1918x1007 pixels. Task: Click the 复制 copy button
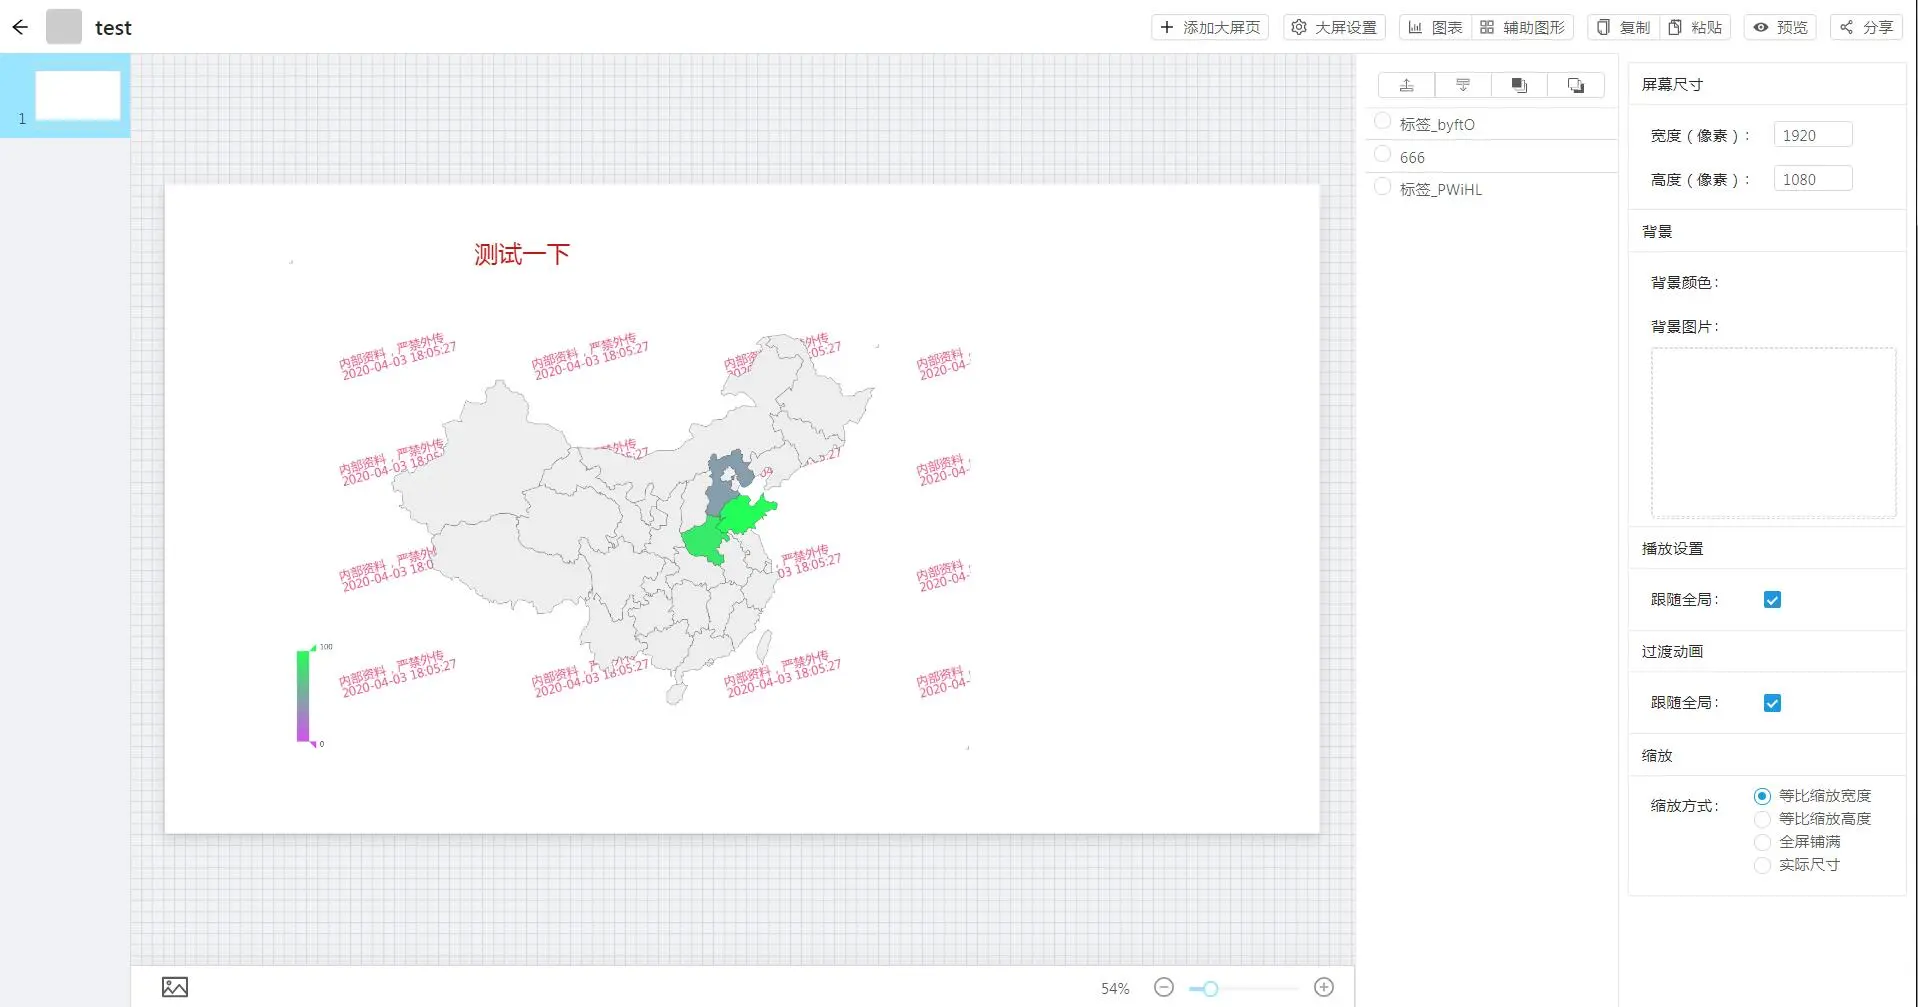[x=1624, y=27]
